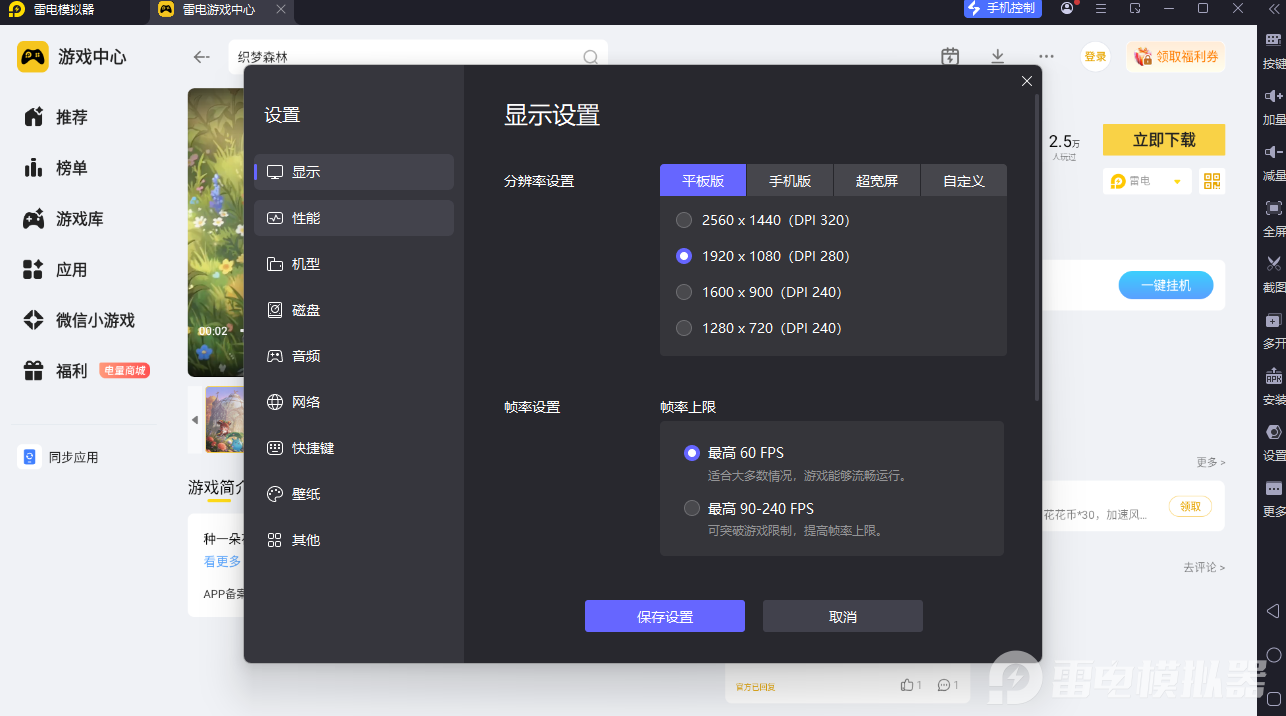Open the 性能 performance settings section
Image resolution: width=1286 pixels, height=716 pixels.
click(x=354, y=218)
